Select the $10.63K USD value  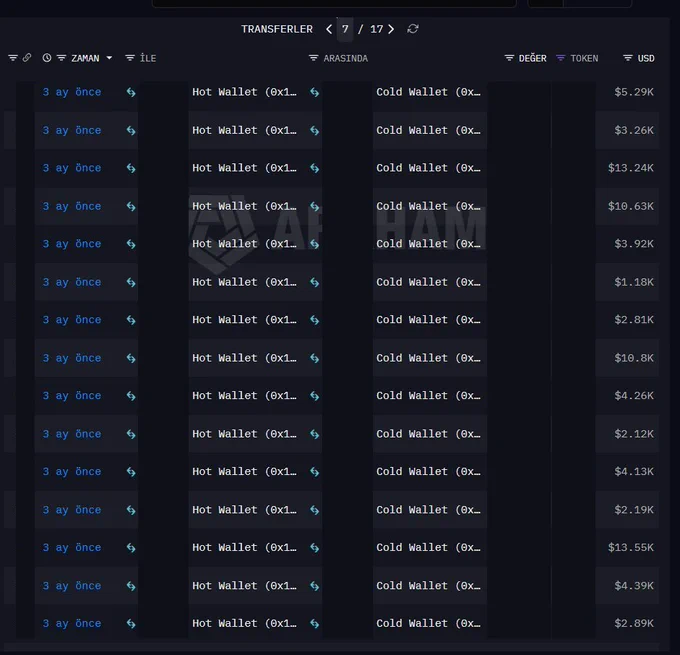point(631,206)
